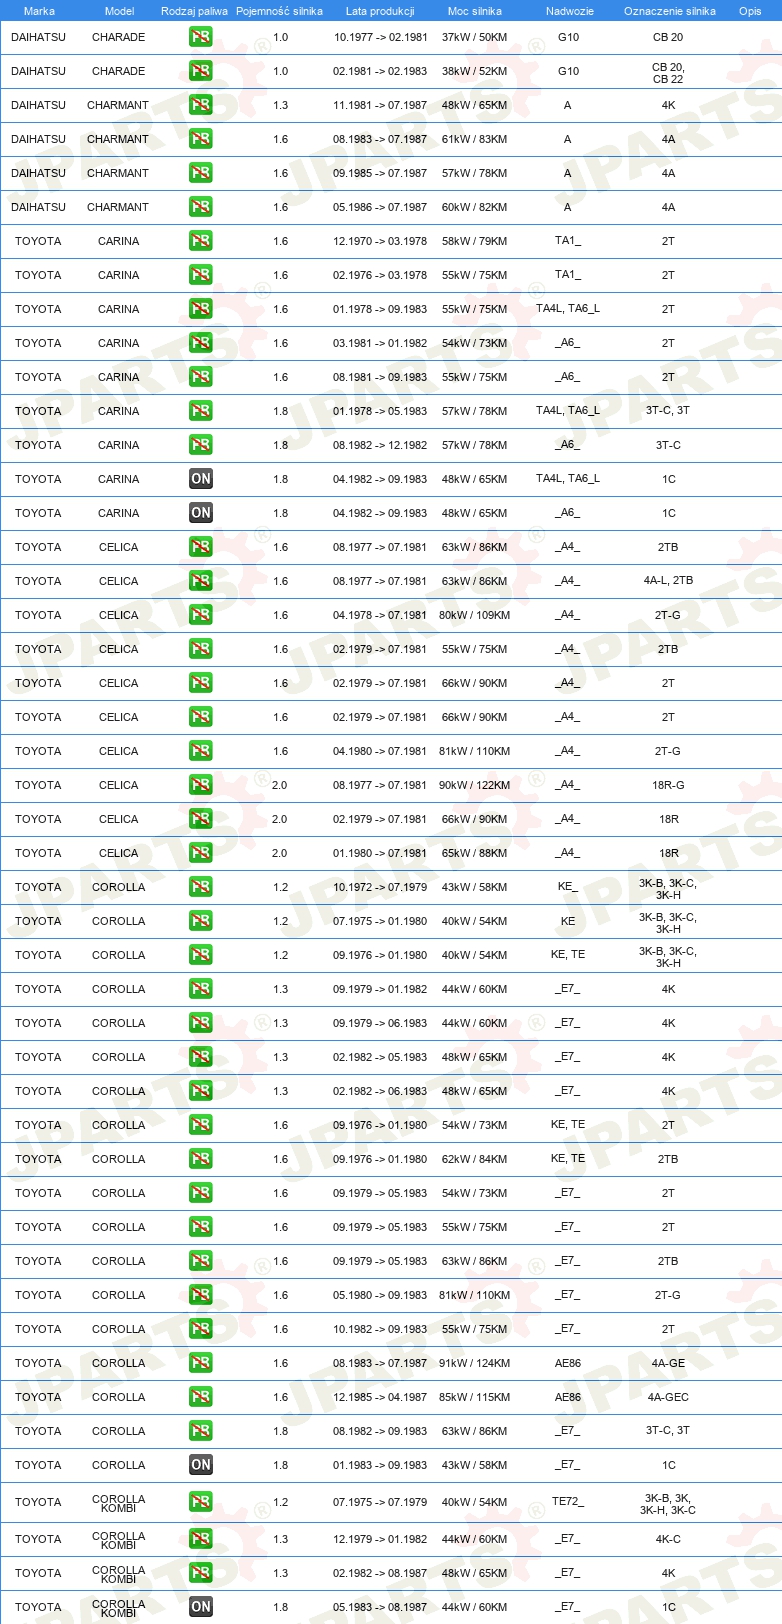
Task: Click the engine code cell '4K-C'
Action: (668, 1539)
